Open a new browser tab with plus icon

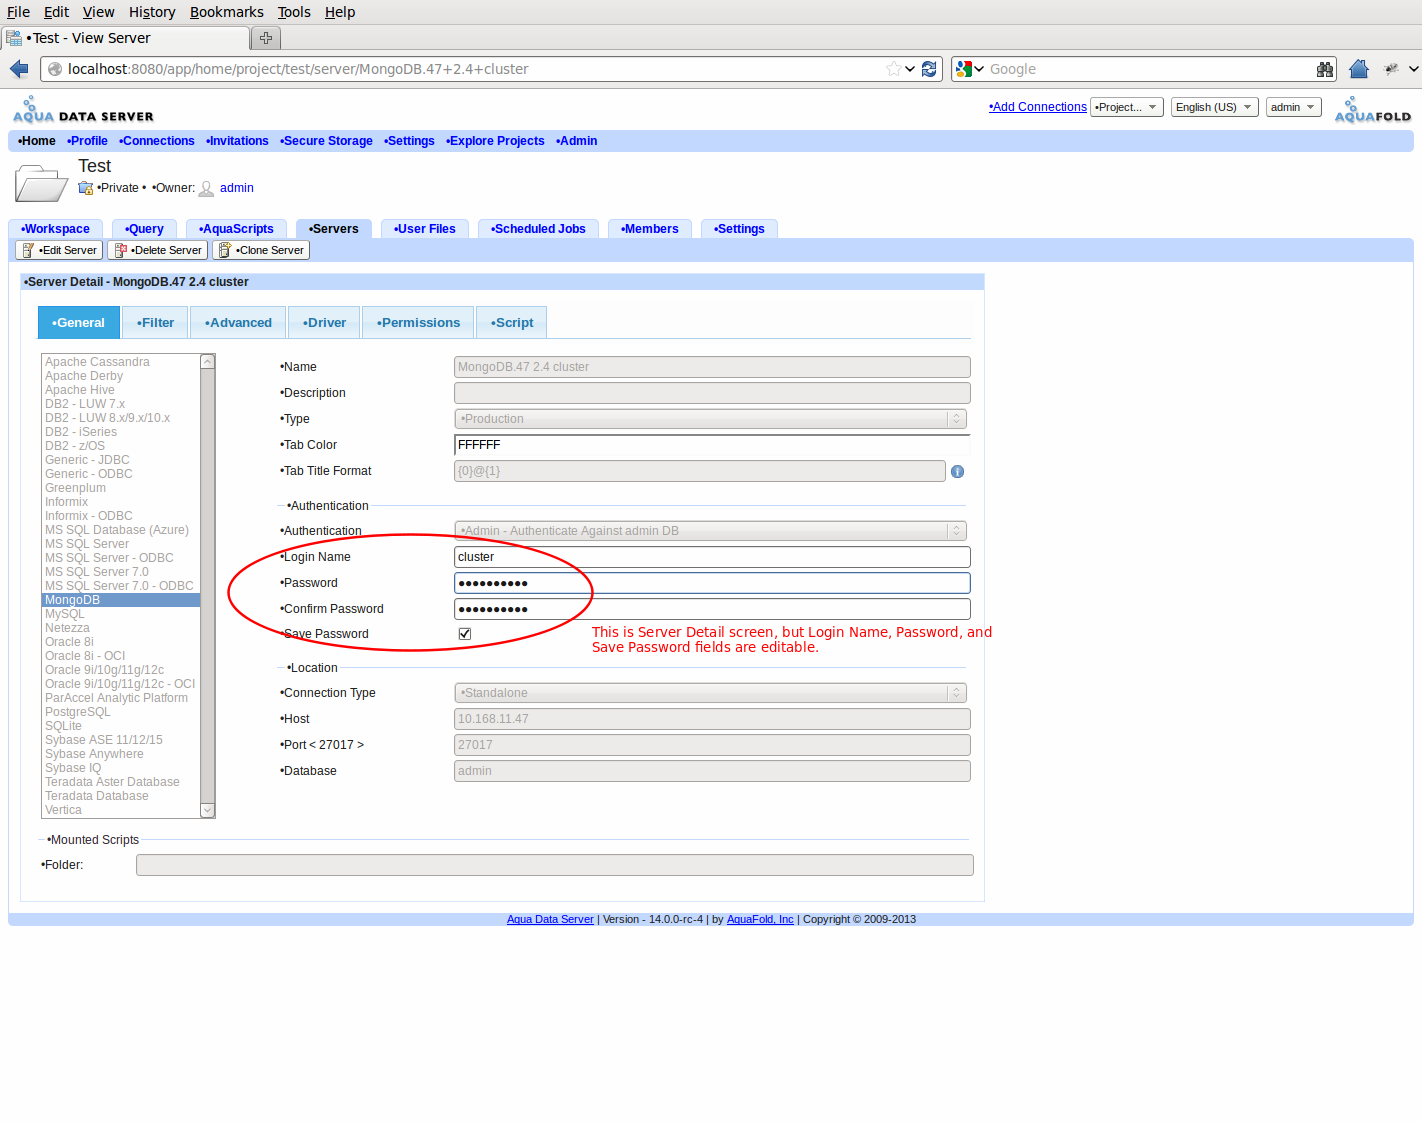click(266, 38)
